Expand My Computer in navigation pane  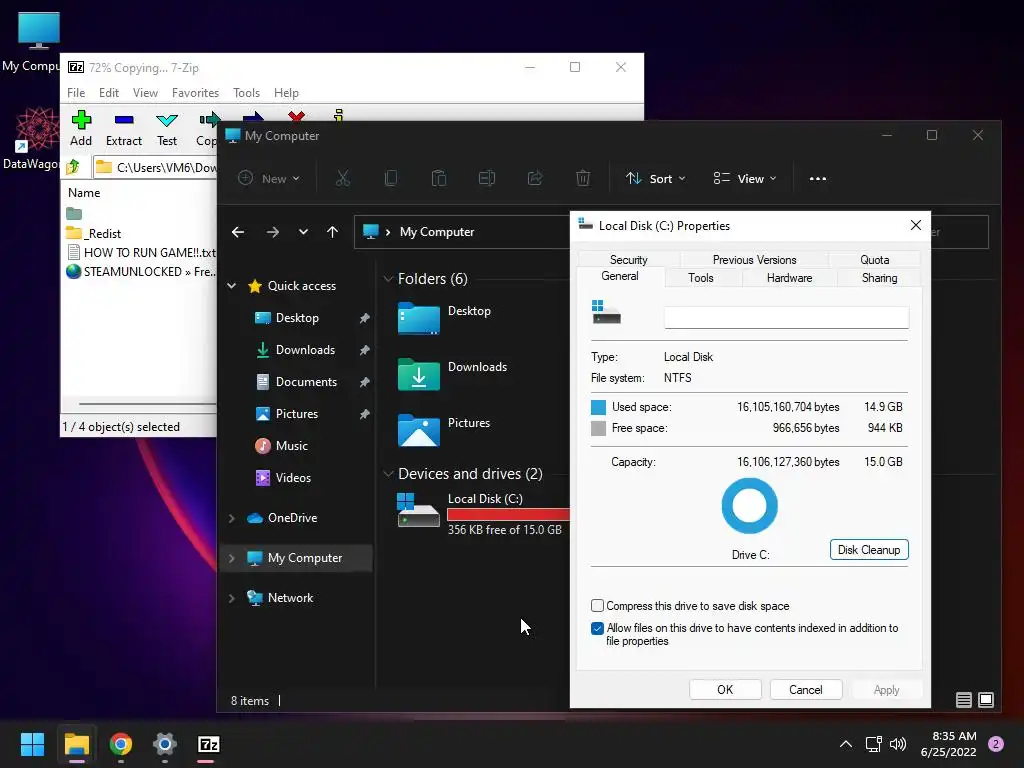click(231, 558)
